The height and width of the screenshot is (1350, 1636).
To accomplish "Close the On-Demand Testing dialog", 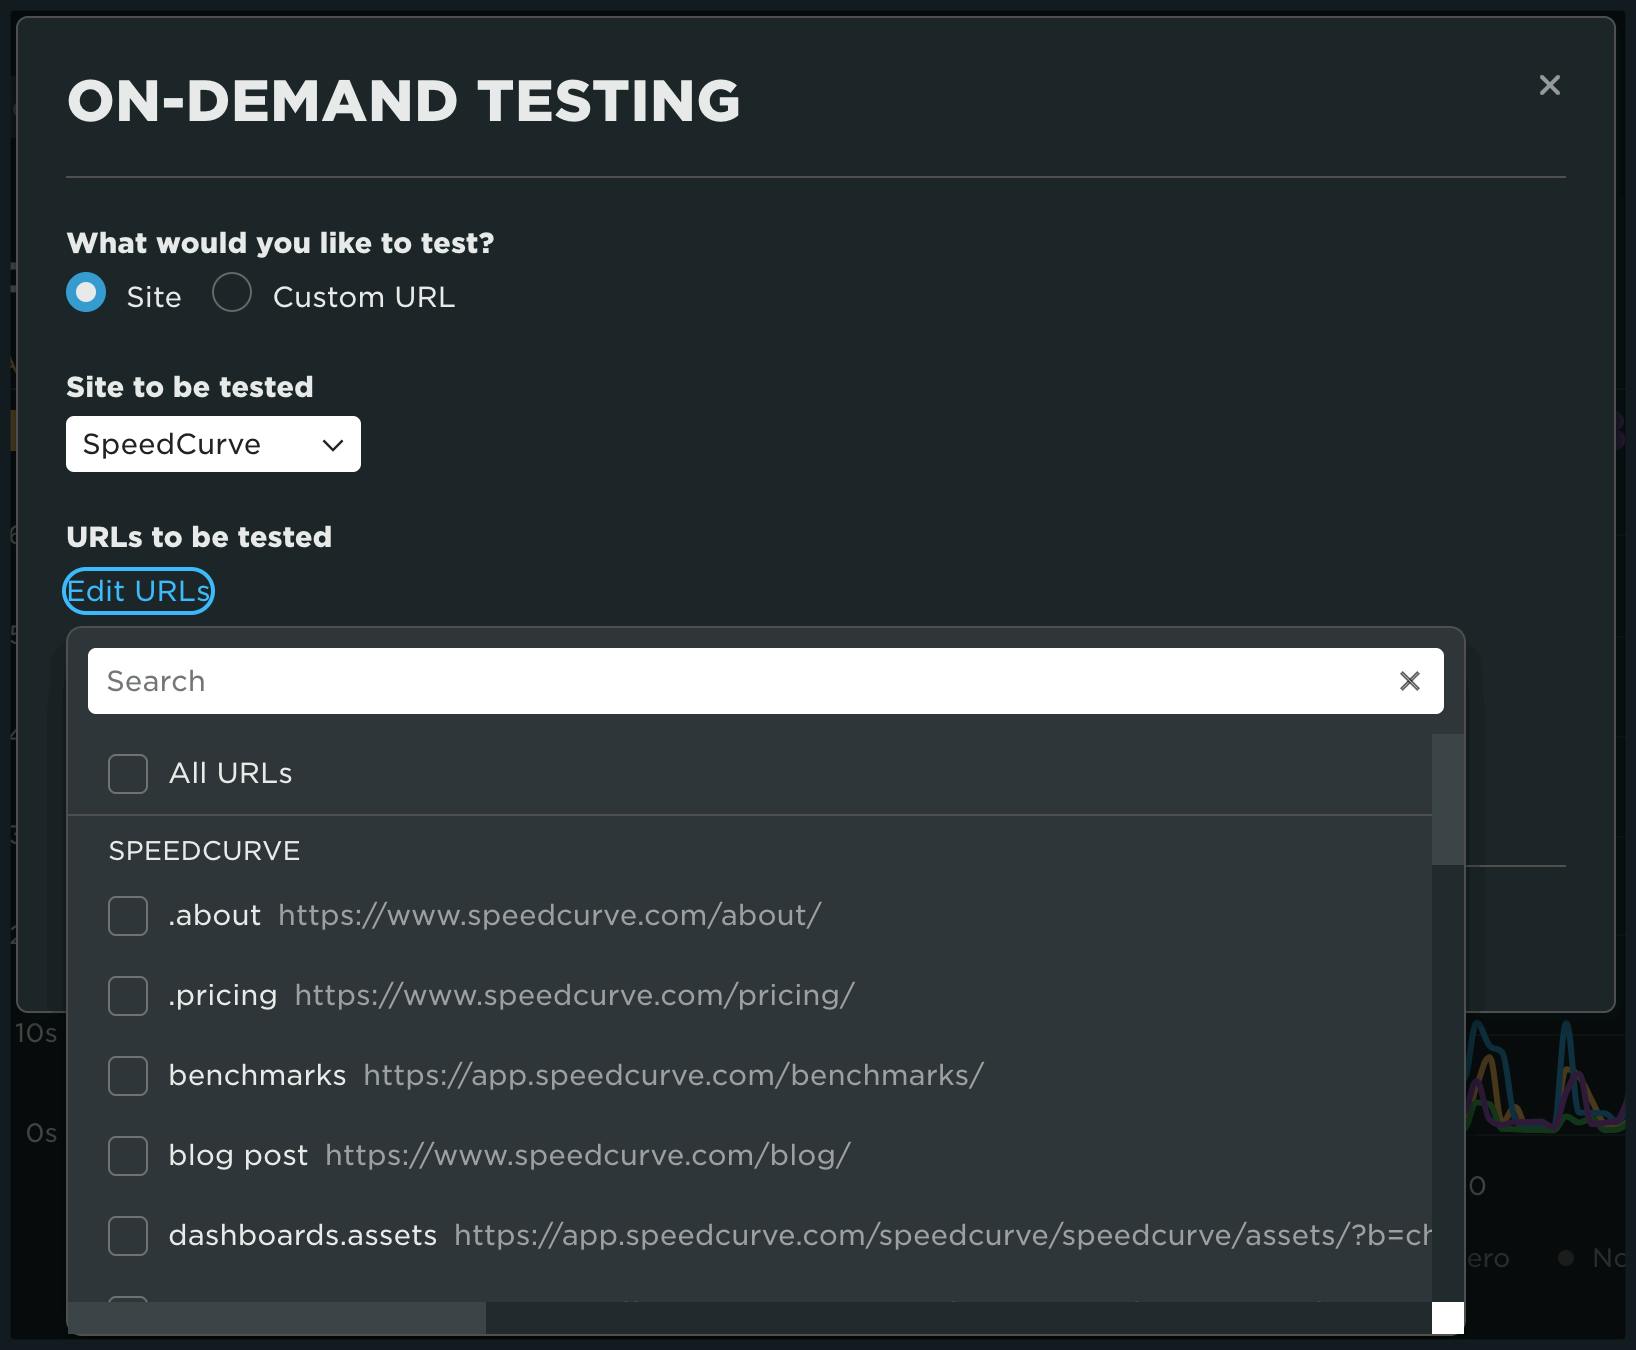I will coord(1550,86).
